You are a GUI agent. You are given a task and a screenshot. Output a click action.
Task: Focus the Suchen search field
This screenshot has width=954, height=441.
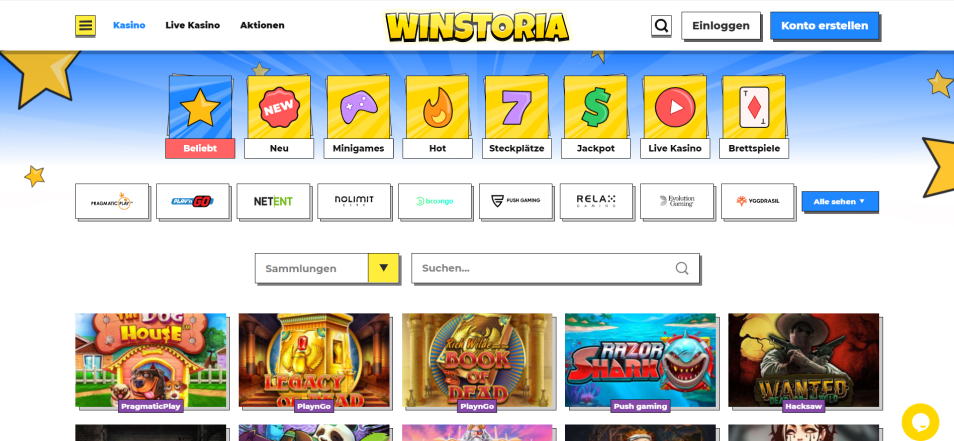(x=555, y=268)
